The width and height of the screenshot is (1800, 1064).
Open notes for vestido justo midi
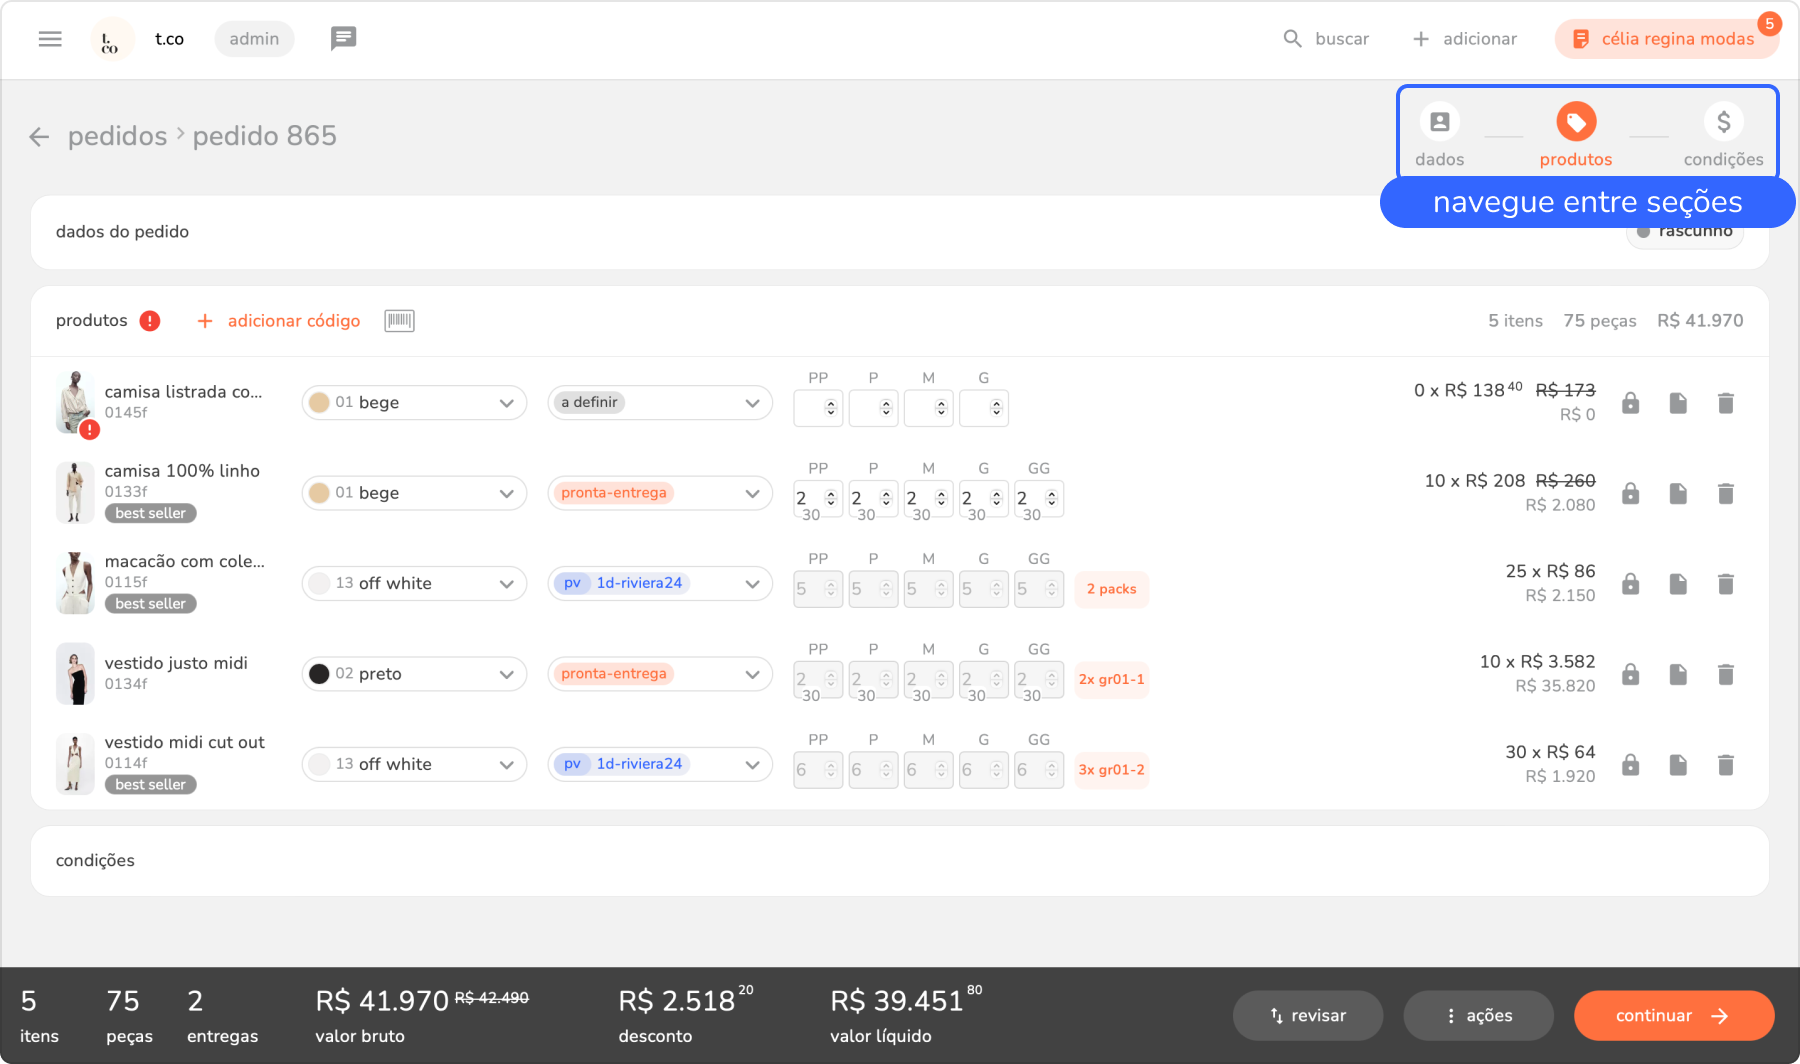pos(1677,675)
